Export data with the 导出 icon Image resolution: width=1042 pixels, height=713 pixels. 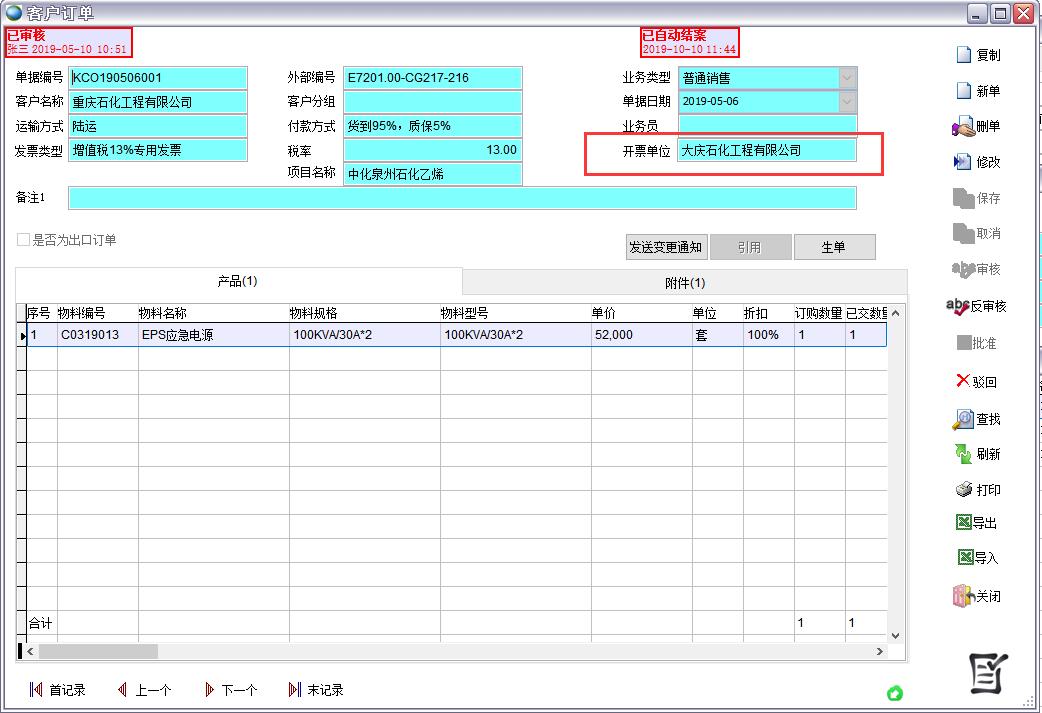tap(964, 523)
